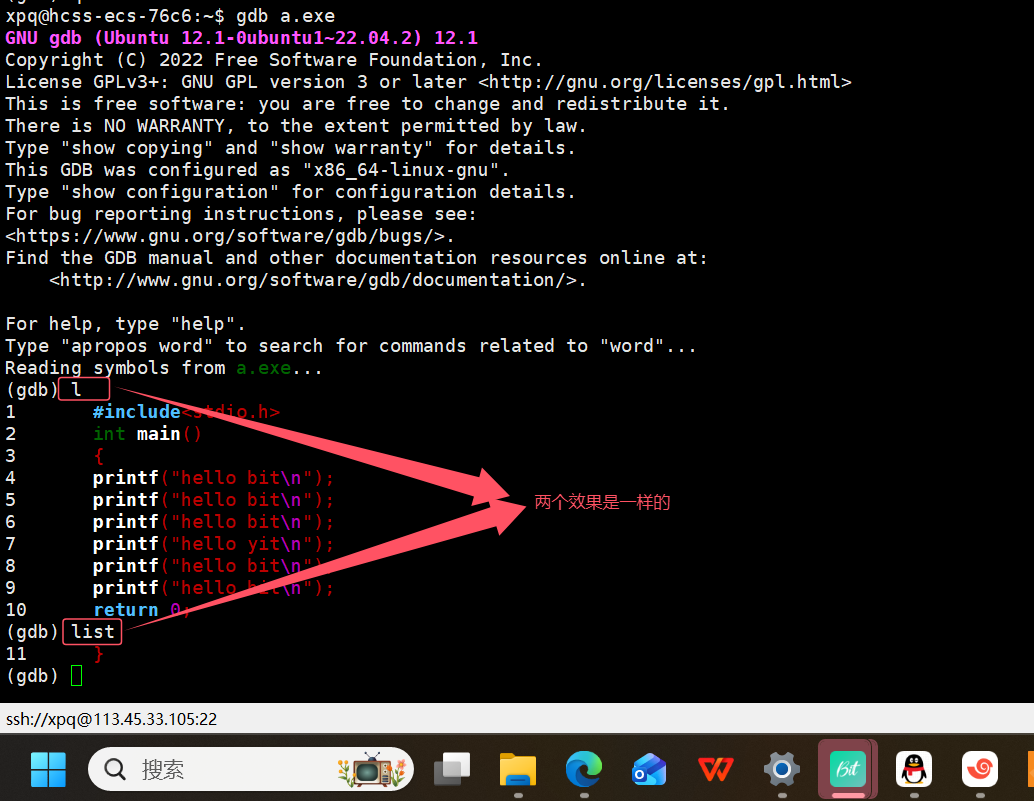Click the red-boxed 'list' command annotation
The image size is (1034, 801).
pyautogui.click(x=92, y=631)
